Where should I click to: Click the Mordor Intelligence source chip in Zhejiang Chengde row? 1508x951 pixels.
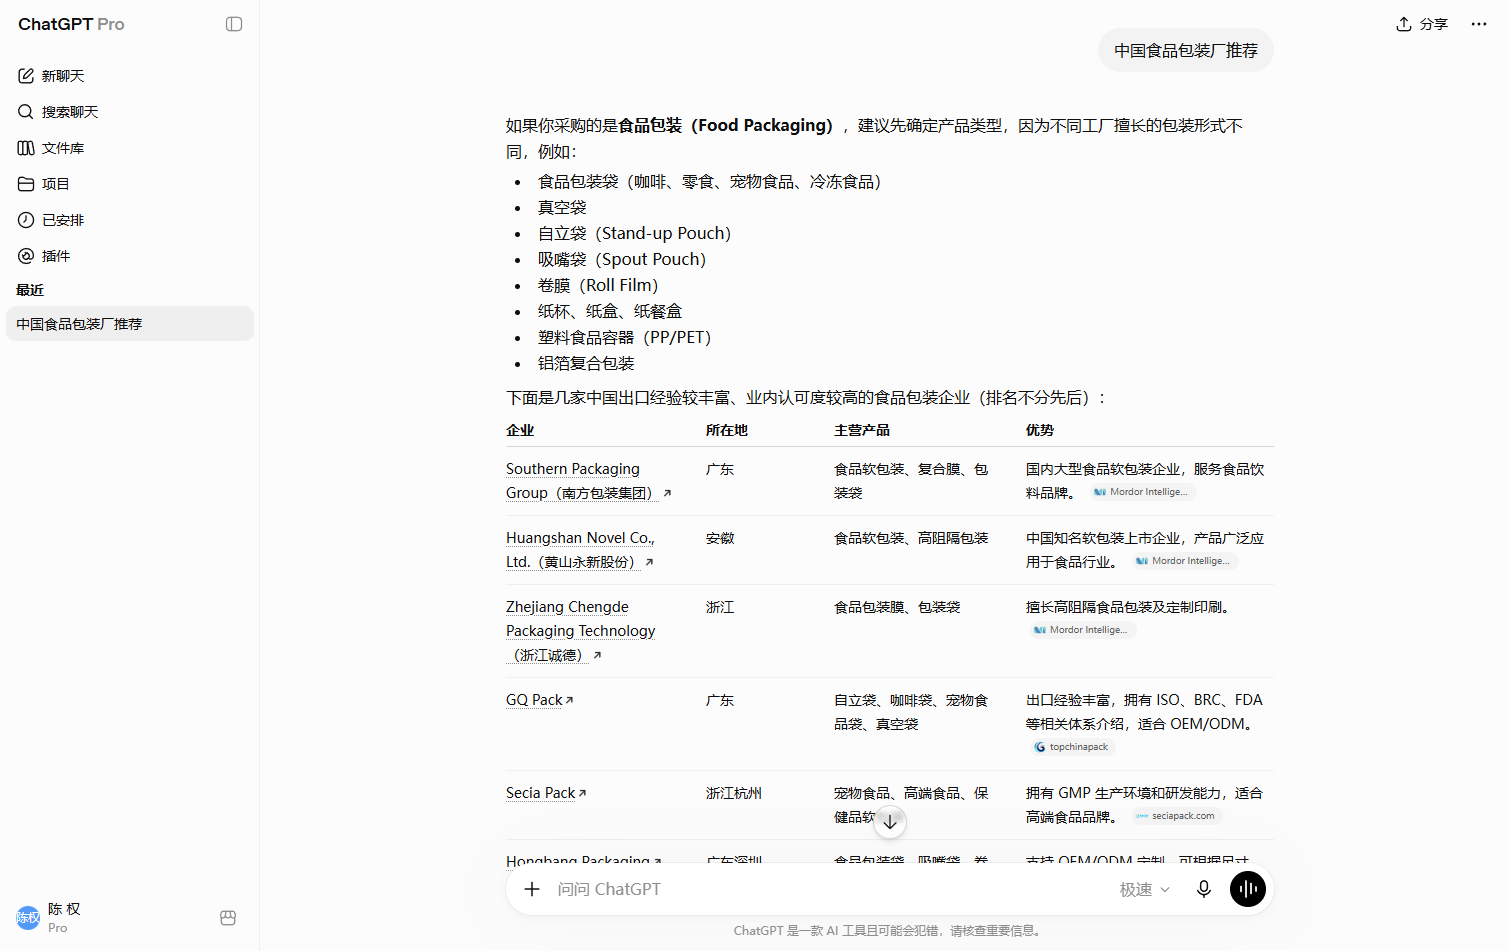point(1081,630)
